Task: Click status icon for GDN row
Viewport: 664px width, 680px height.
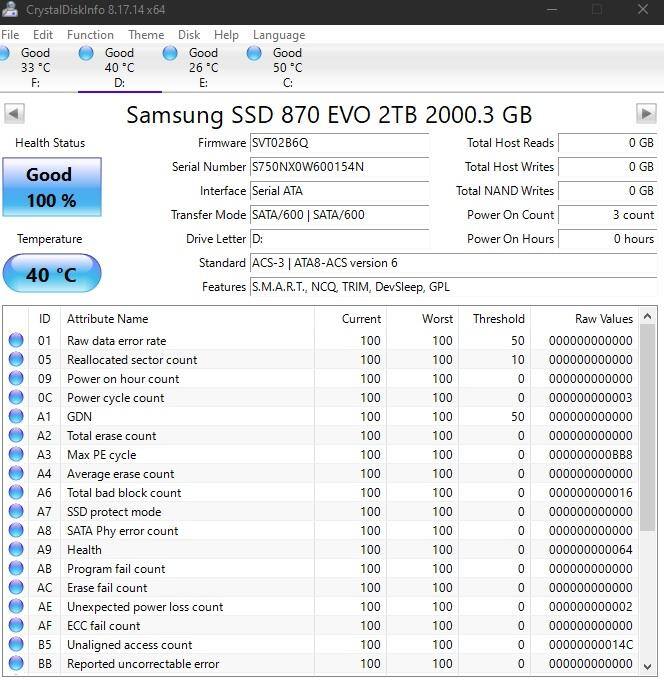Action: [16, 416]
